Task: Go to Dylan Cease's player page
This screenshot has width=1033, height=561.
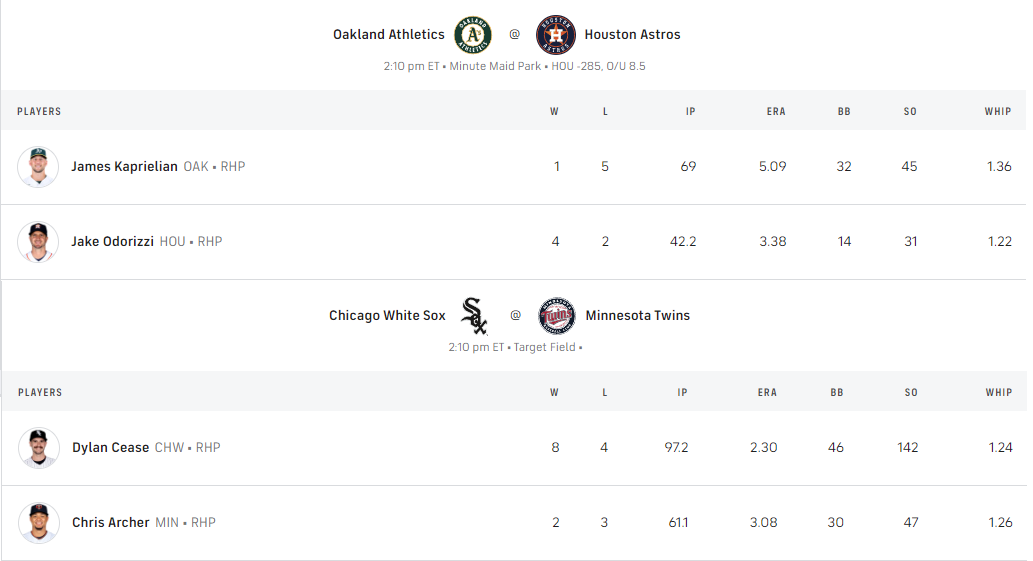Action: (110, 448)
